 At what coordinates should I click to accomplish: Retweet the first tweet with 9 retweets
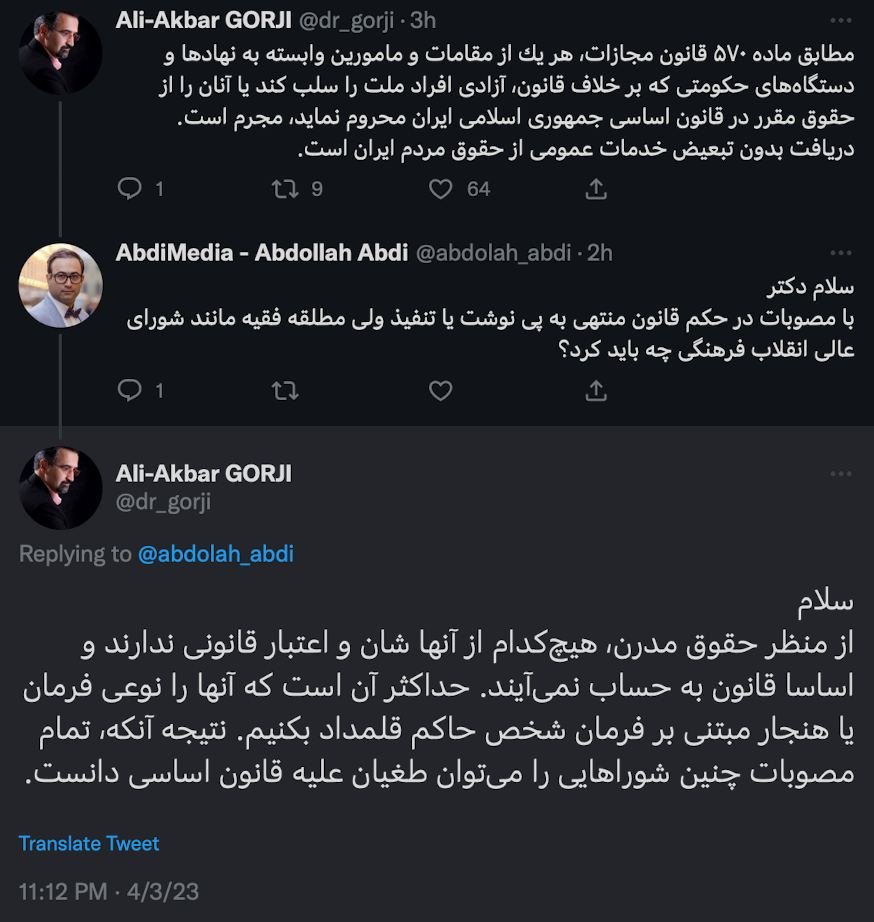(x=285, y=189)
